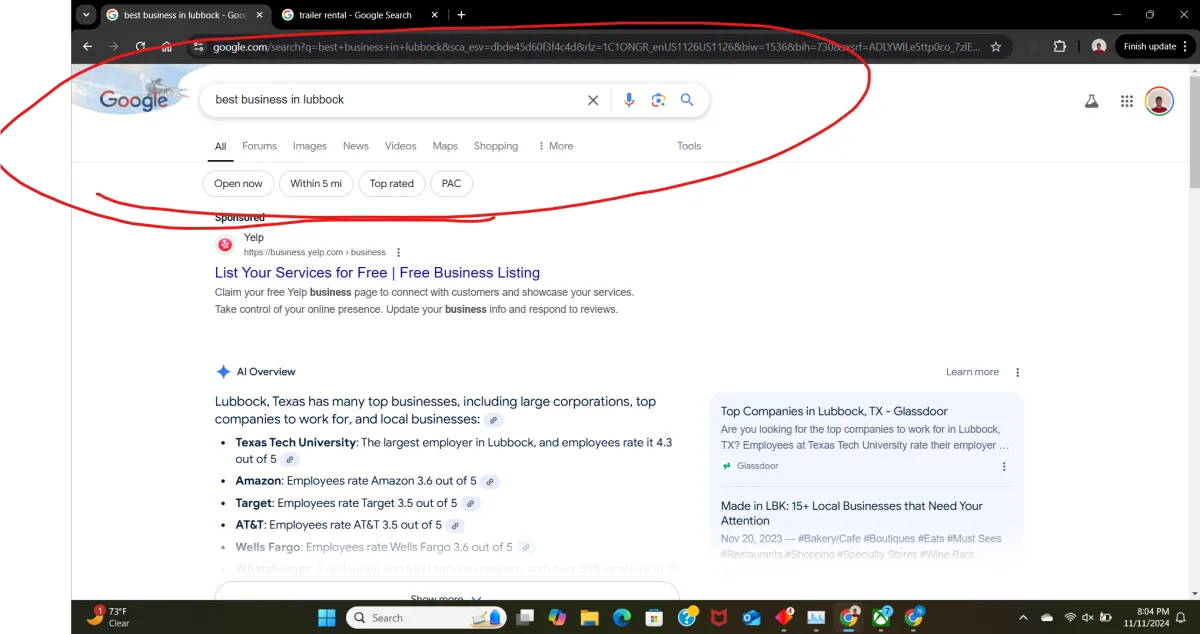Open the link icon beside Wells Fargo rating

tap(526, 547)
